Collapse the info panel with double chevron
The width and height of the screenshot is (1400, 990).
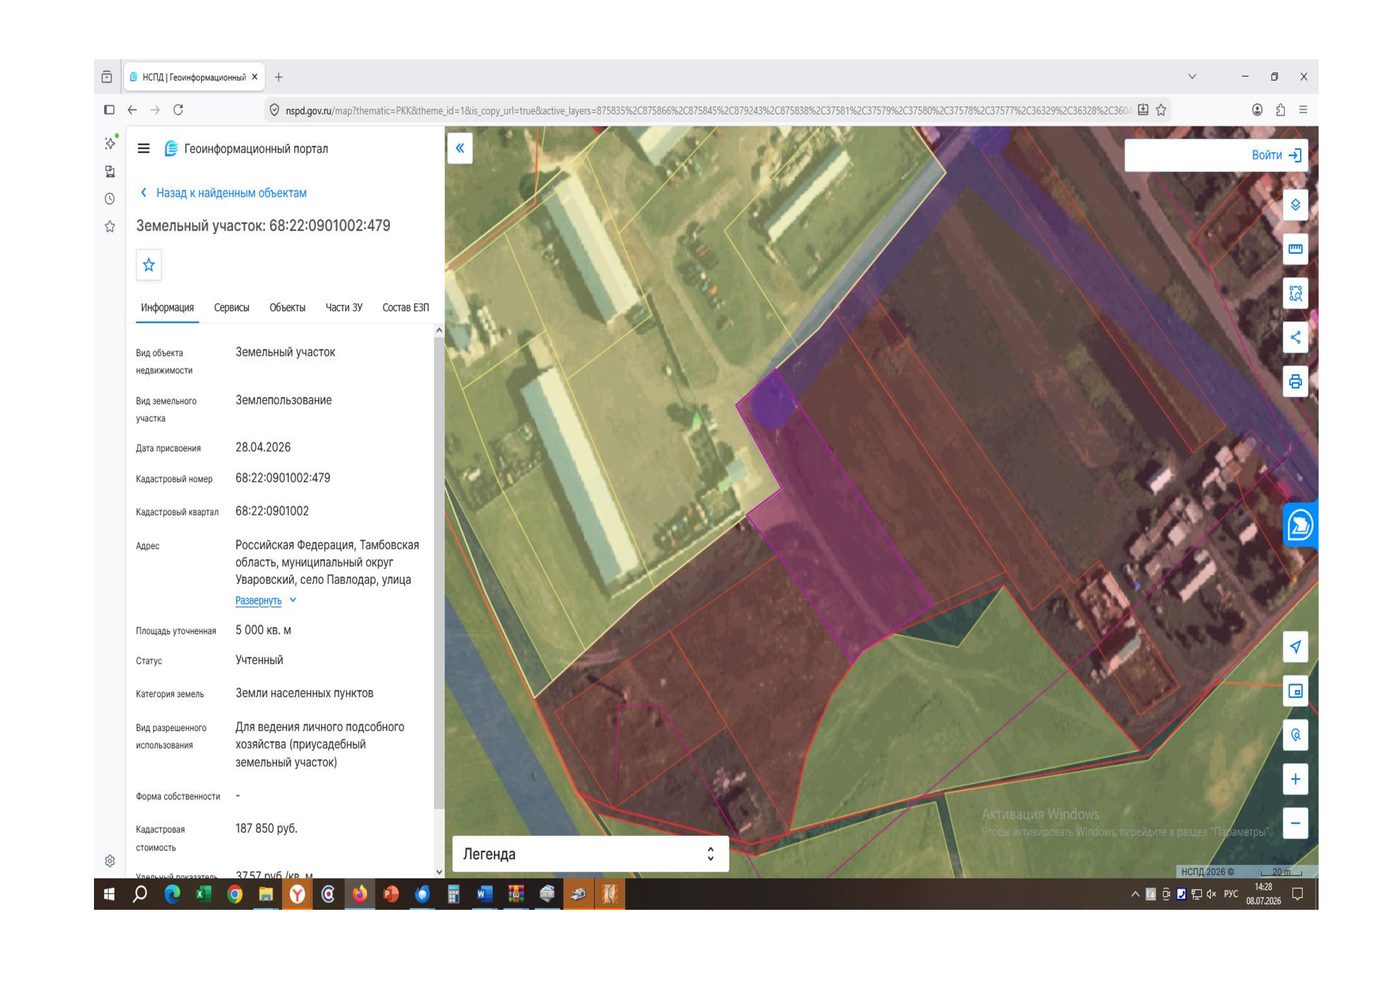[x=460, y=148]
